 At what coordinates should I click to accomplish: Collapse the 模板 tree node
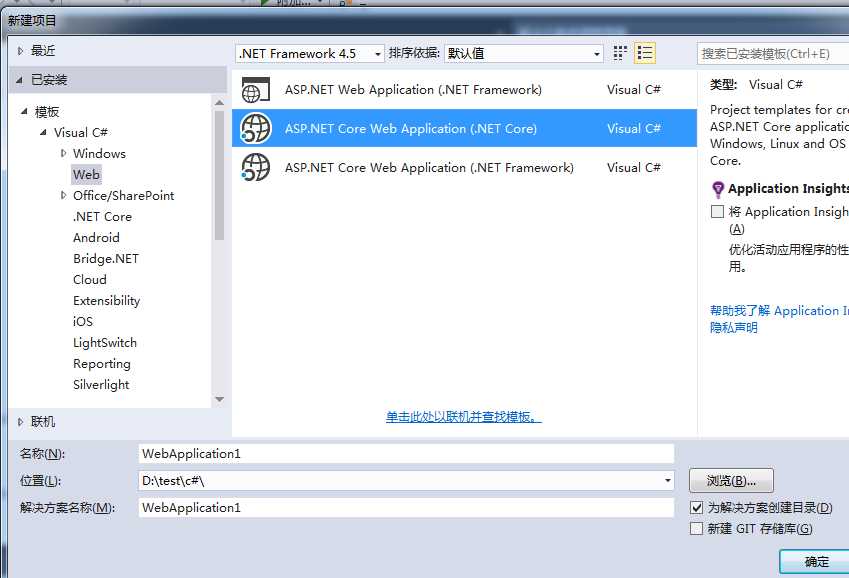(x=24, y=112)
